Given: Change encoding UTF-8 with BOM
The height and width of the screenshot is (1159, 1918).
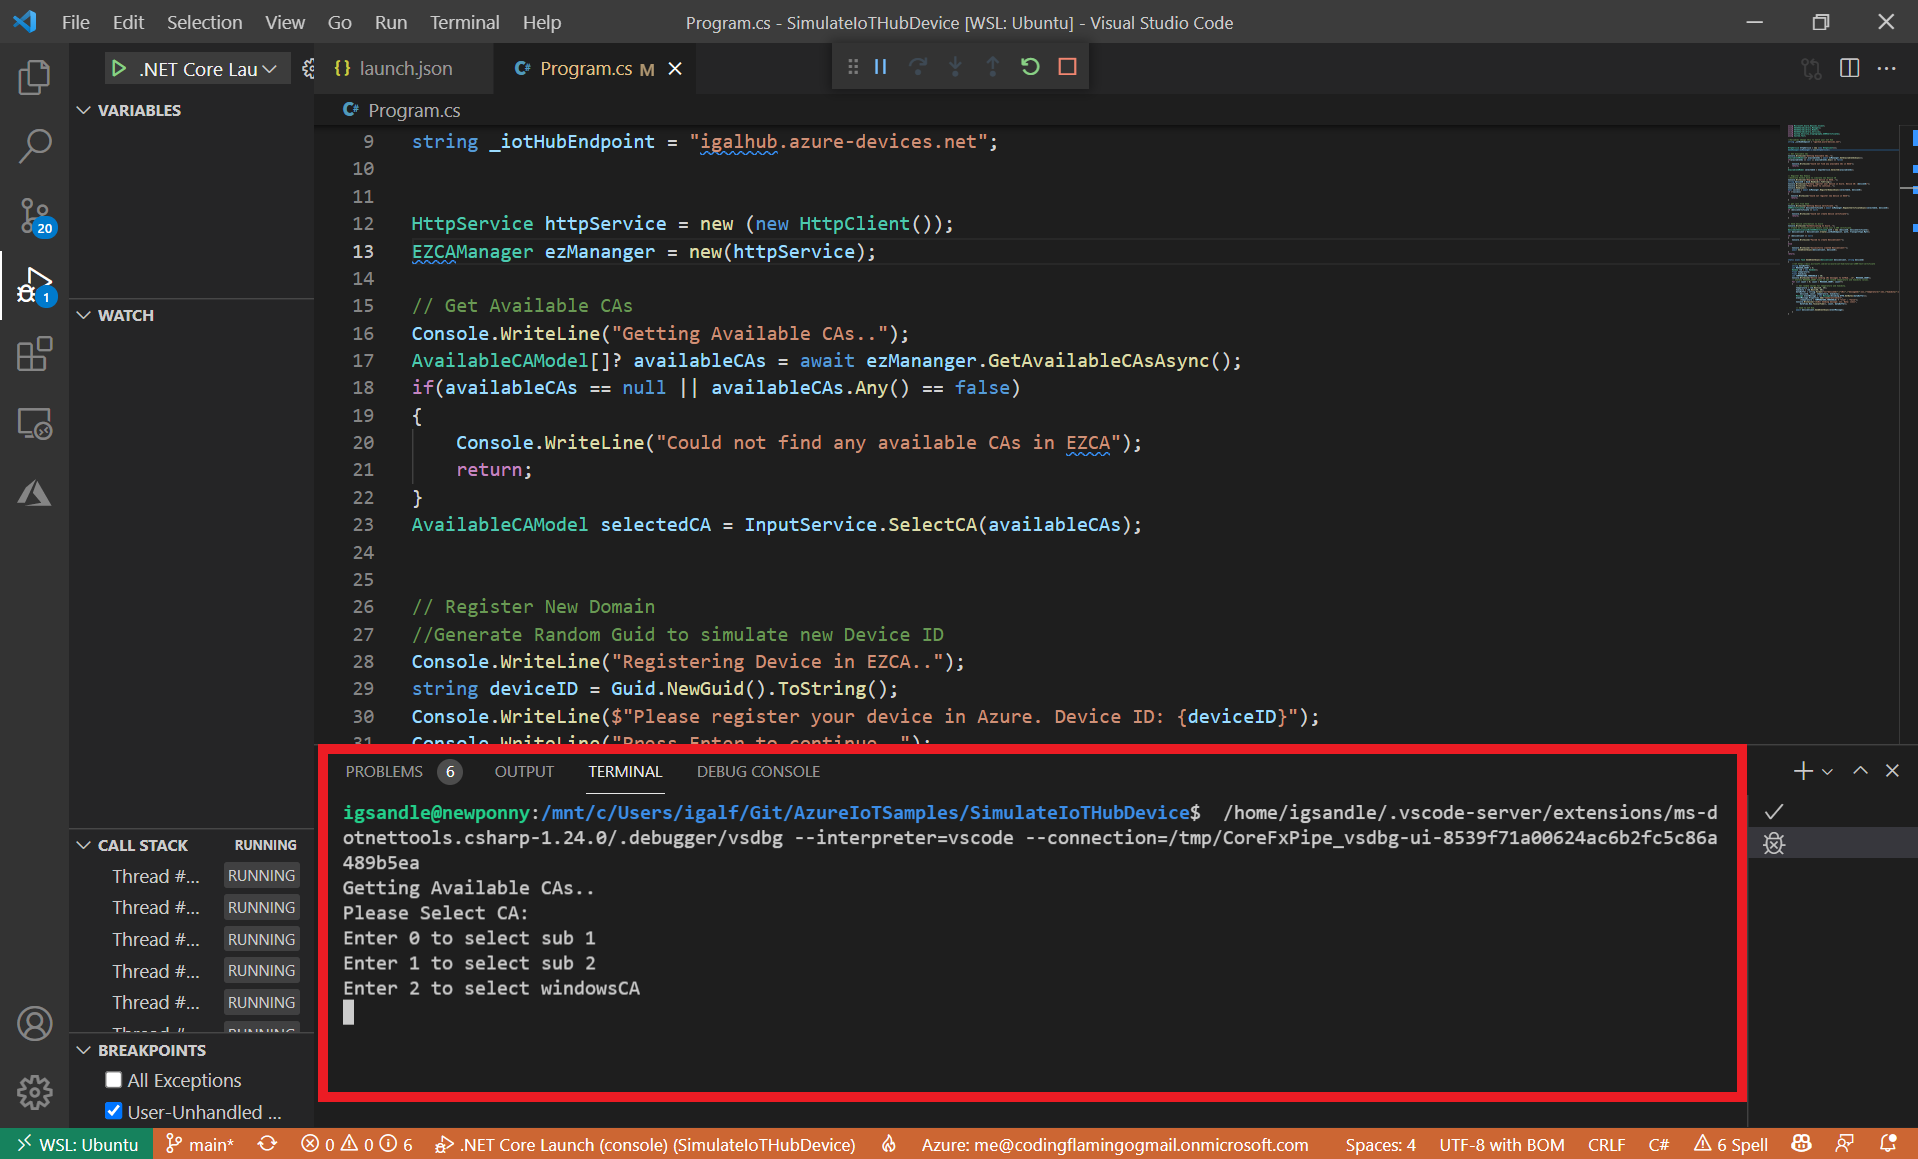Looking at the screenshot, I should (x=1501, y=1144).
